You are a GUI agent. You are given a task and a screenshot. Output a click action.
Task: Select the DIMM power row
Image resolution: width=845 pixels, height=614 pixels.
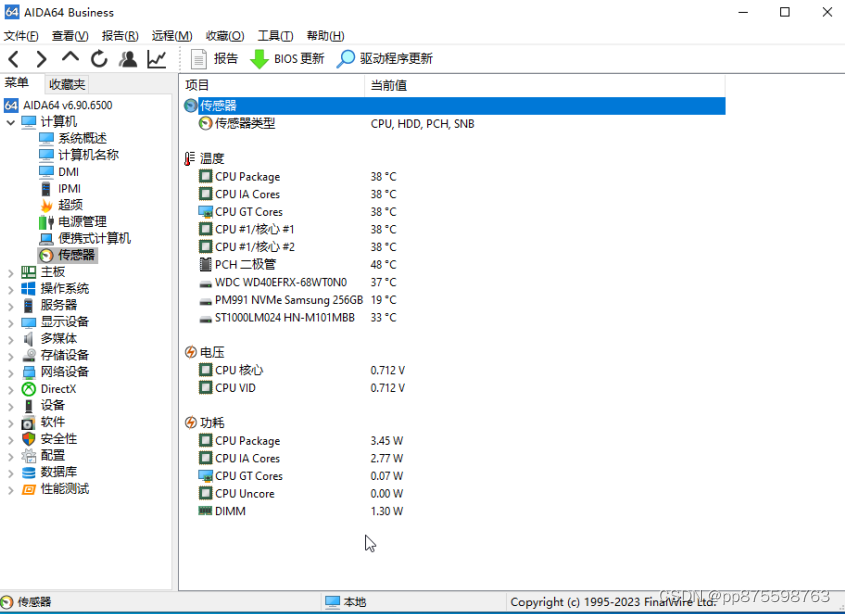455,511
